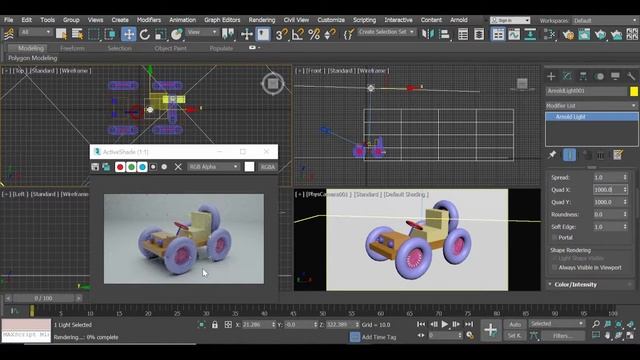Enable the red channel in ActiveShade
640x360 pixels.
[x=120, y=167]
